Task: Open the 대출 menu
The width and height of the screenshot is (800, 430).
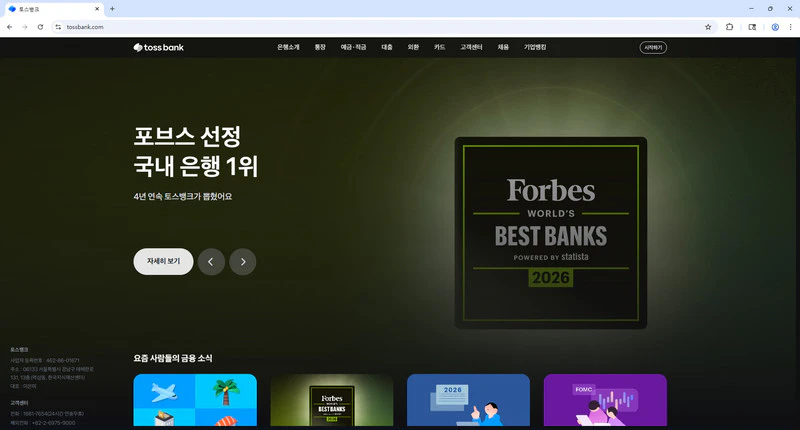Action: click(387, 47)
